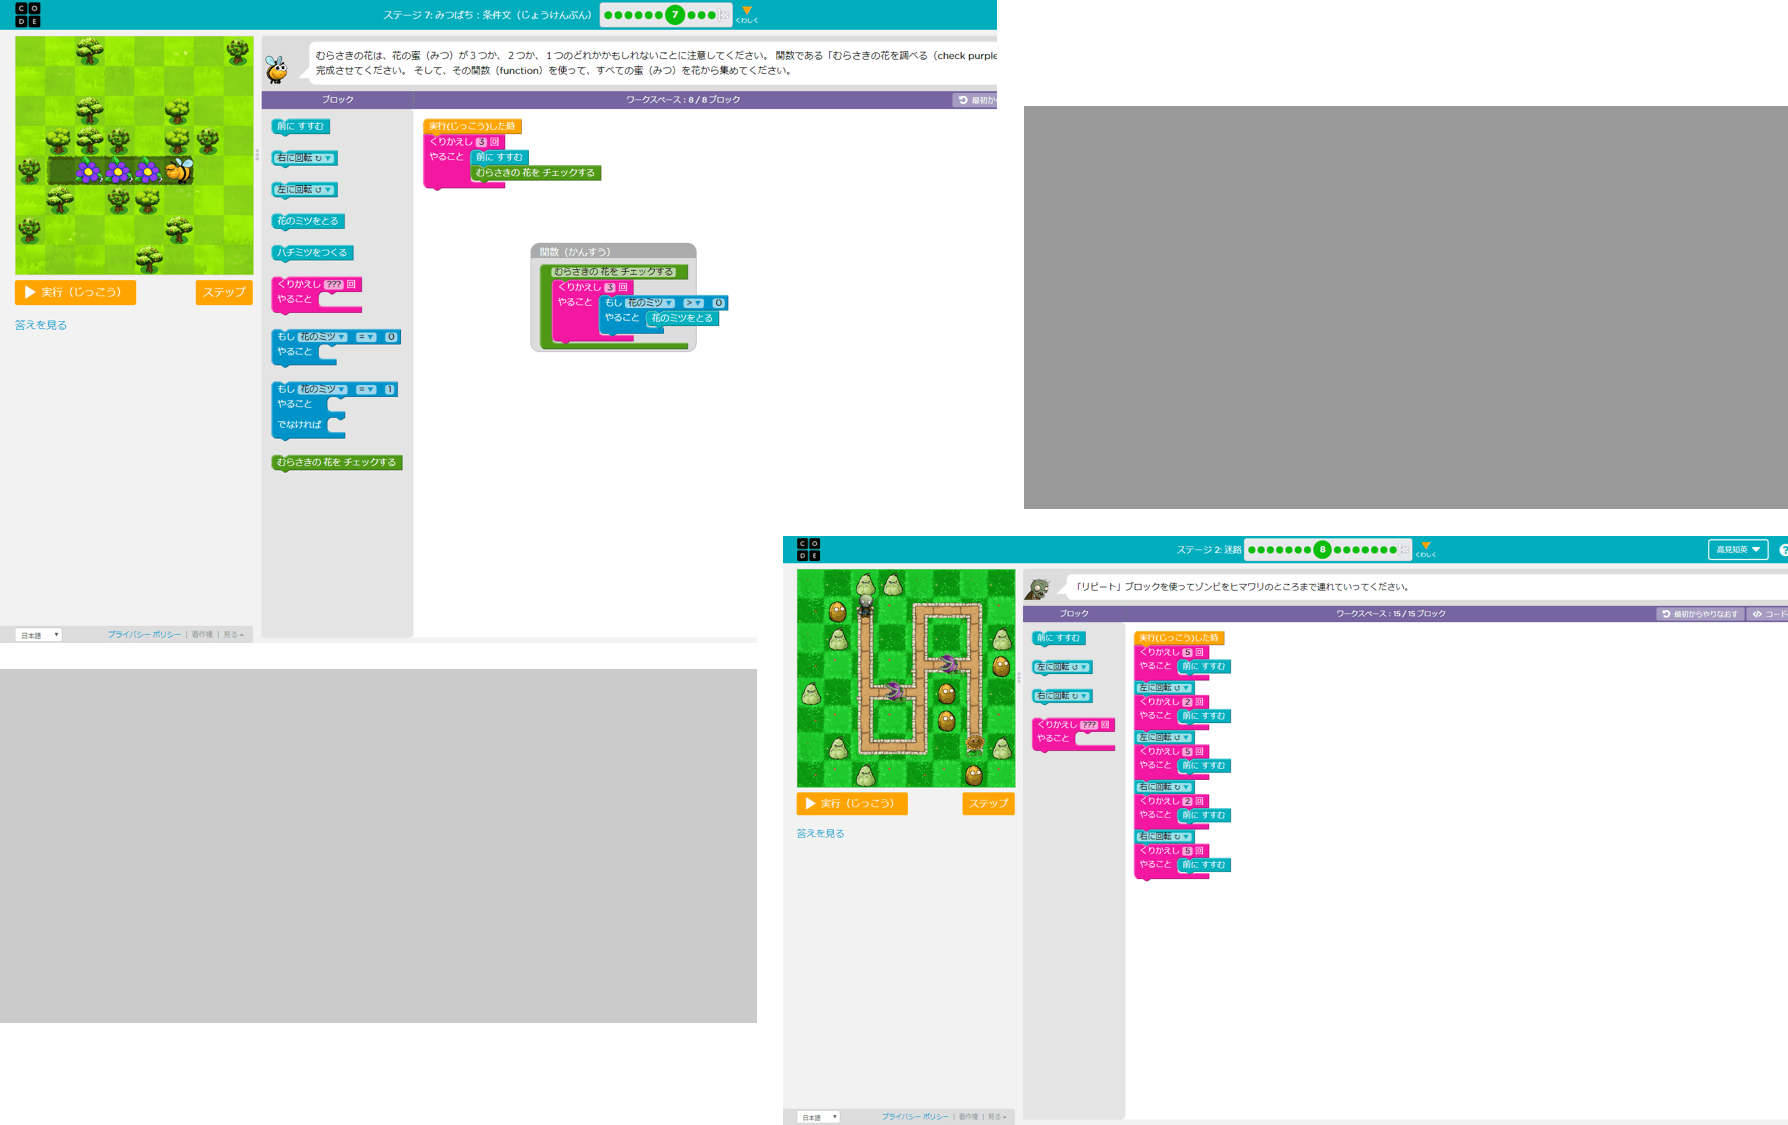The height and width of the screenshot is (1125, 1788).
Task: Click the 最初からやりなおす reset icon
Action: tap(1696, 614)
